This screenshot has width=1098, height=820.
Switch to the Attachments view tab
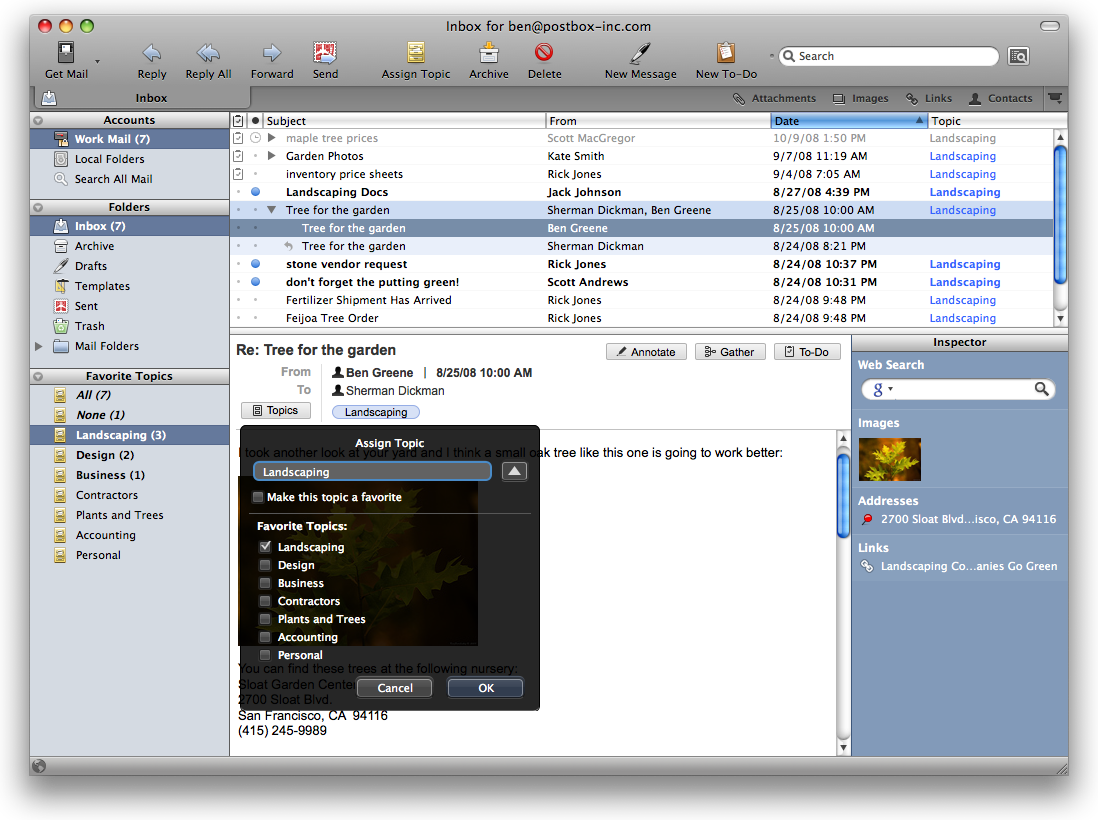click(x=774, y=99)
